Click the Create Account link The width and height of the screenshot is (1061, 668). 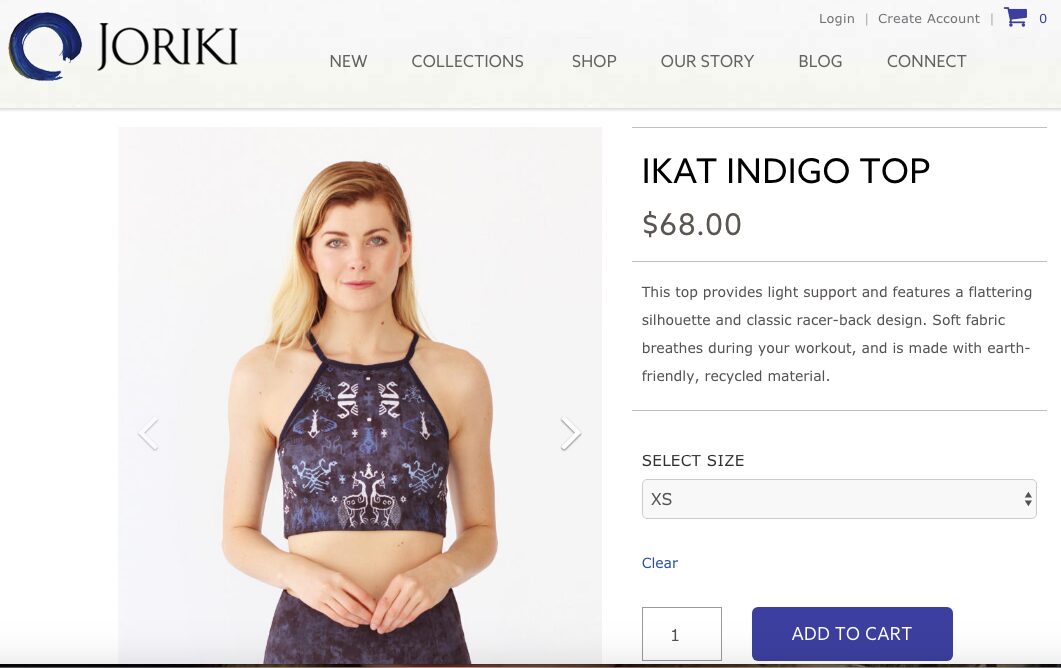click(x=928, y=19)
